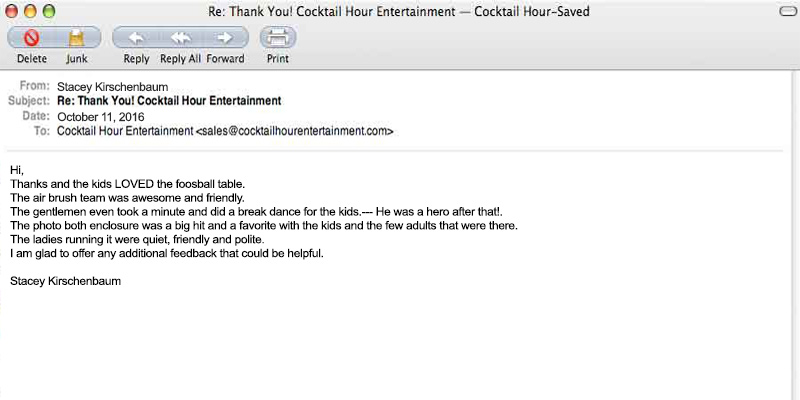Click the signature at the message bottom
This screenshot has height=400, width=800.
pyautogui.click(x=65, y=282)
